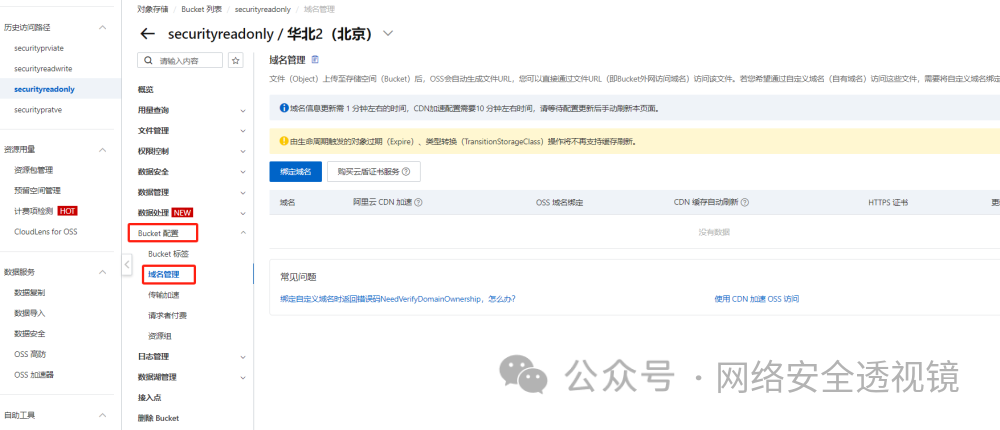Click the help icon beside CDN 缓存自动刷新
The width and height of the screenshot is (1000, 430).
point(744,202)
